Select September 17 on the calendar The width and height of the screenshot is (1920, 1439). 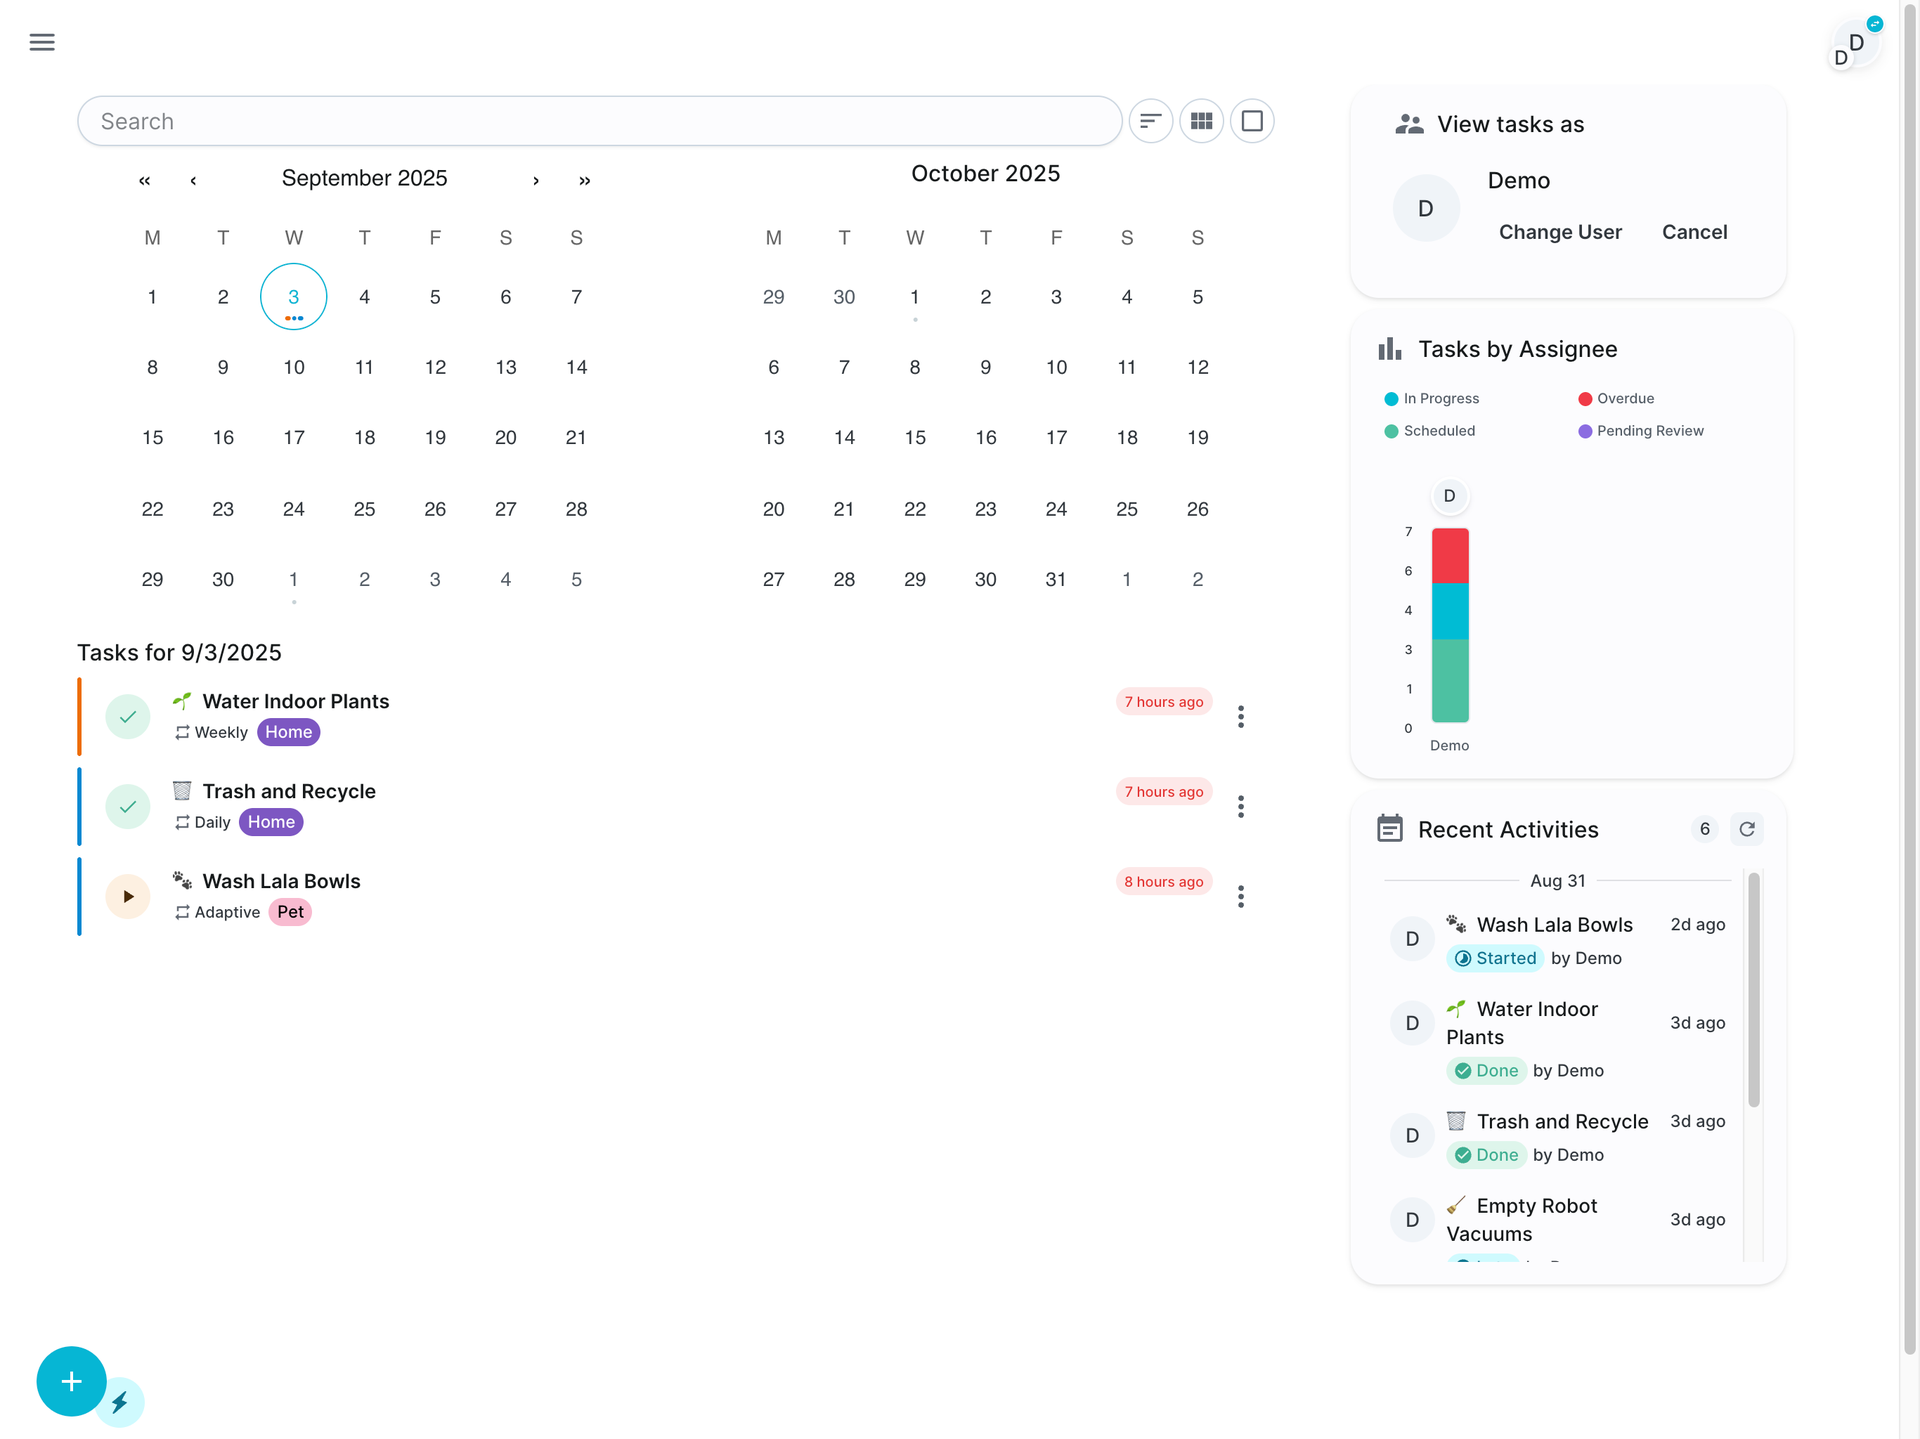point(294,437)
